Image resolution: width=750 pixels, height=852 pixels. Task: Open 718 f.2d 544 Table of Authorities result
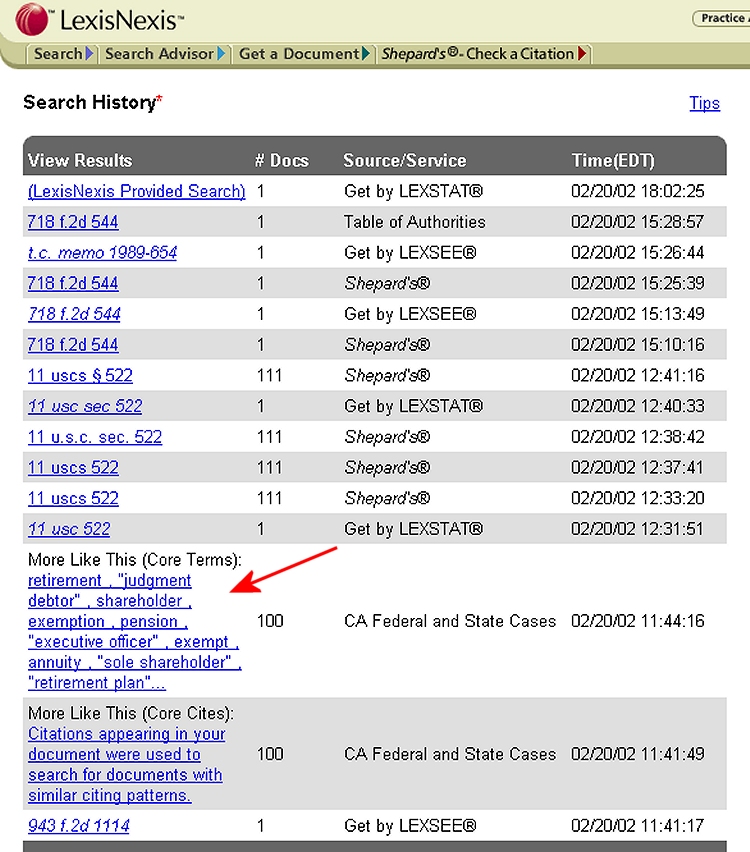click(73, 222)
